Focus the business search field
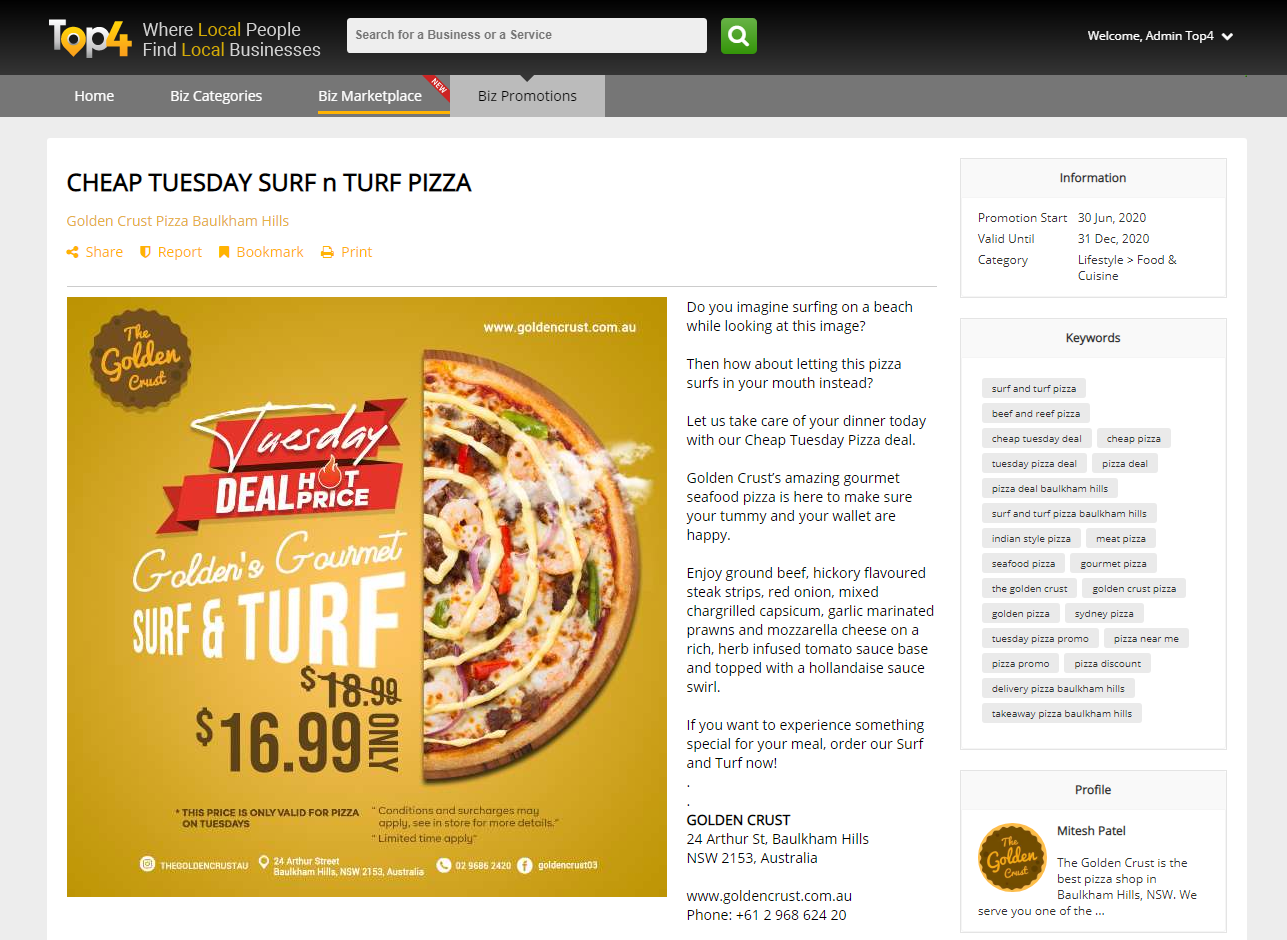The width and height of the screenshot is (1287, 940). [527, 35]
